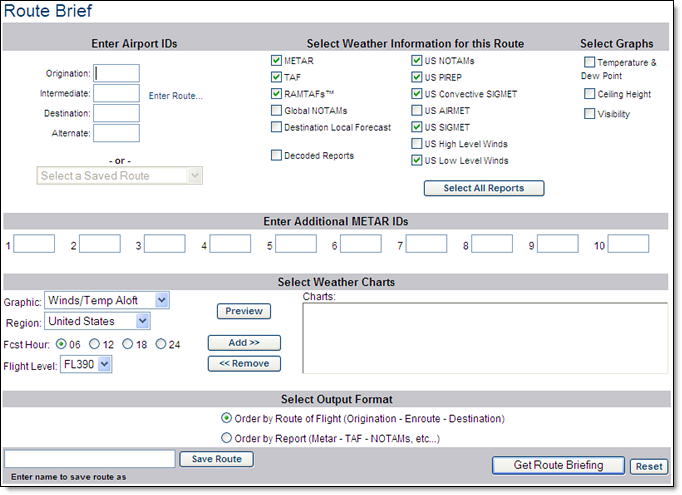Viewport: 682px width, 495px height.
Task: Enable Decoded Reports option
Action: pos(276,155)
